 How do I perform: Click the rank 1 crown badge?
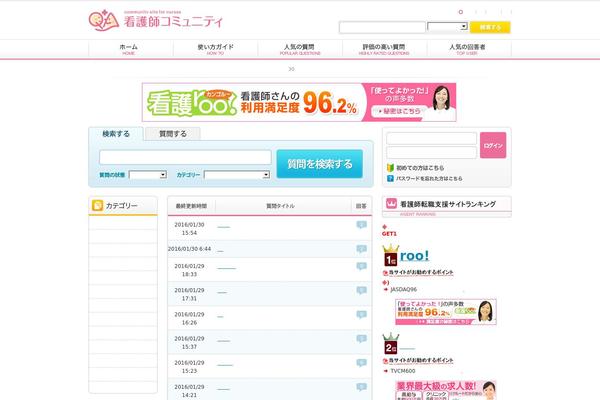391,256
